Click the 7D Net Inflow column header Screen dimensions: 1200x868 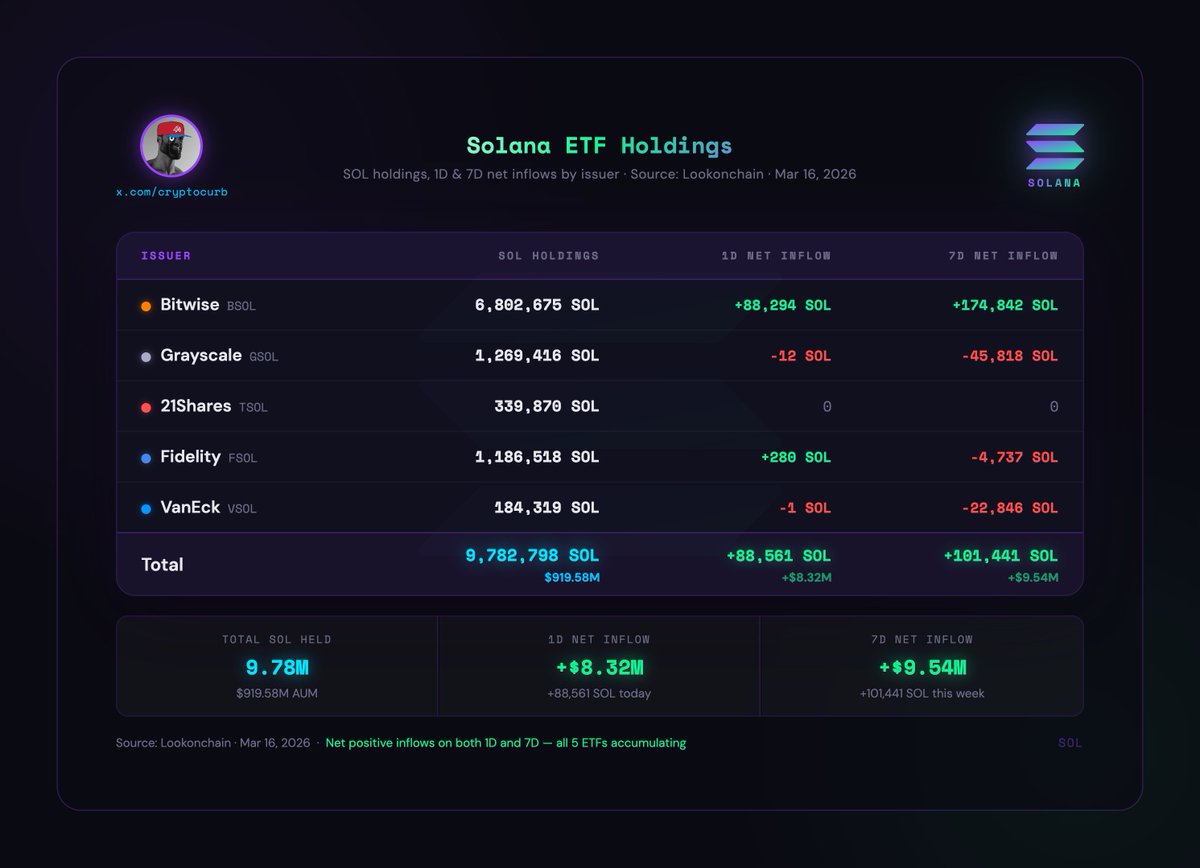coord(1003,256)
